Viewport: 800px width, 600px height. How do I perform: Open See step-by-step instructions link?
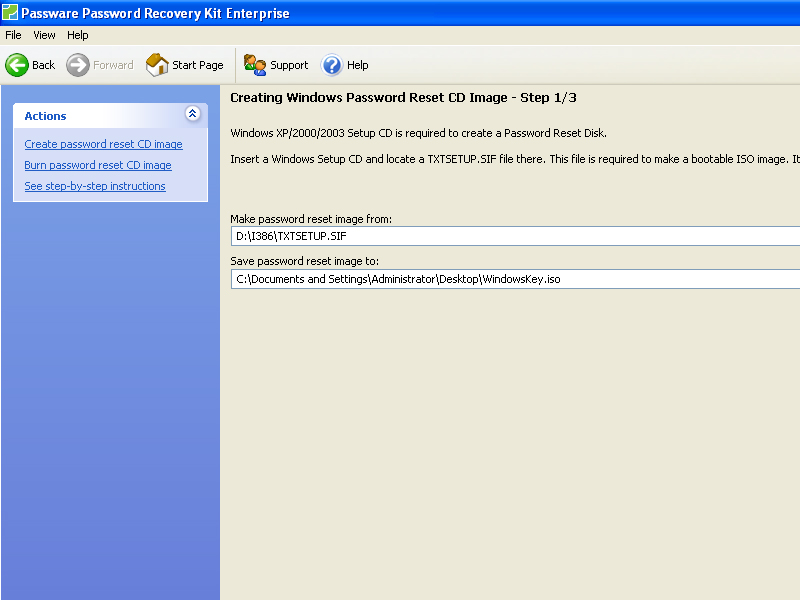coord(95,186)
